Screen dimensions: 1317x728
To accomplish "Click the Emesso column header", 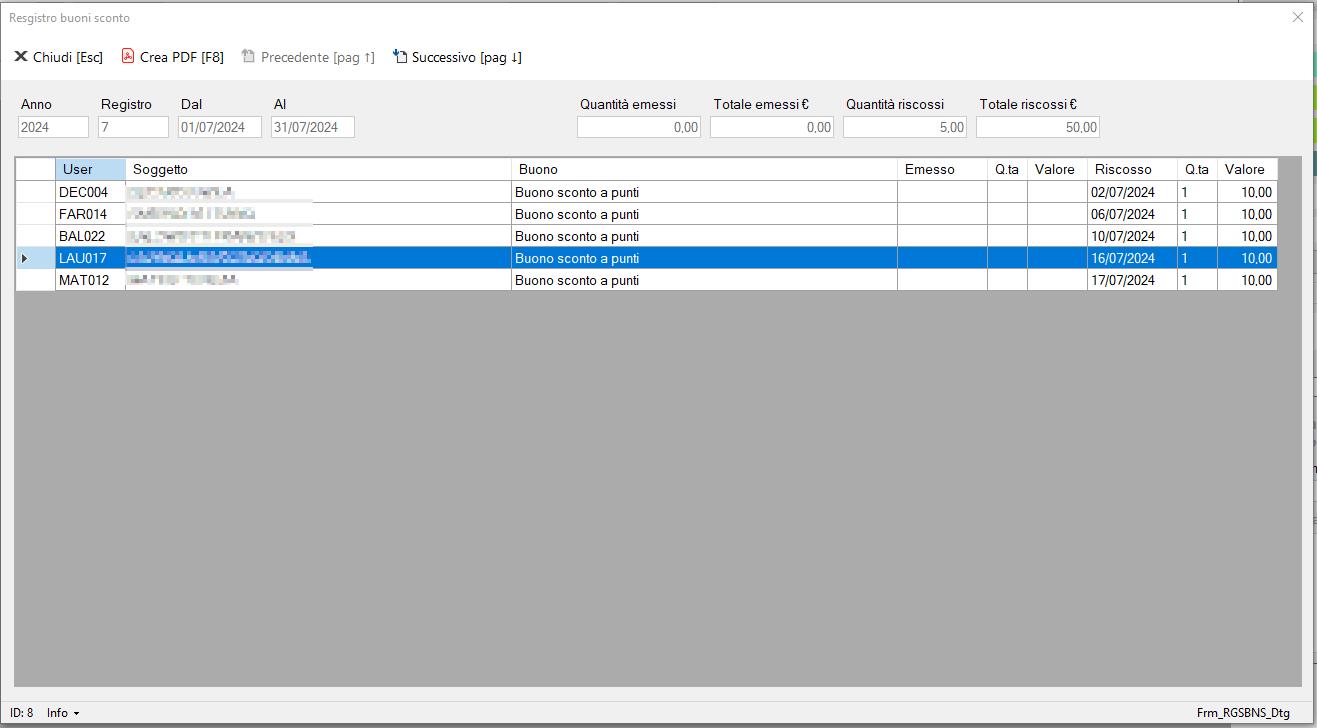I will 941,170.
